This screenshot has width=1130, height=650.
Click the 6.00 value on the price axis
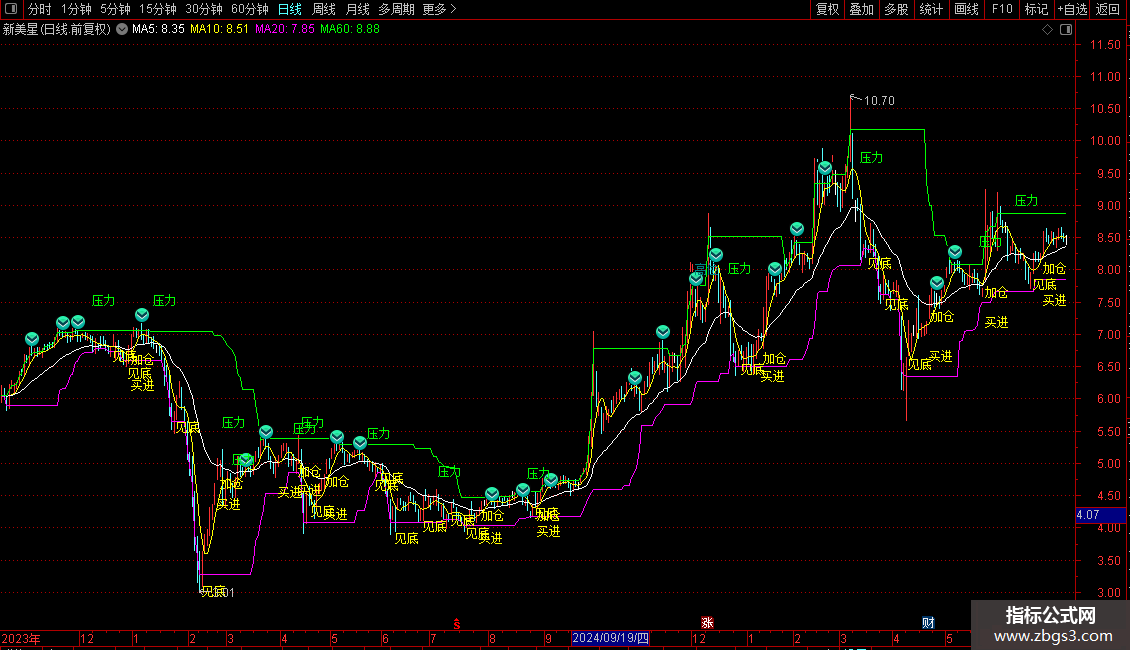pyautogui.click(x=1108, y=399)
